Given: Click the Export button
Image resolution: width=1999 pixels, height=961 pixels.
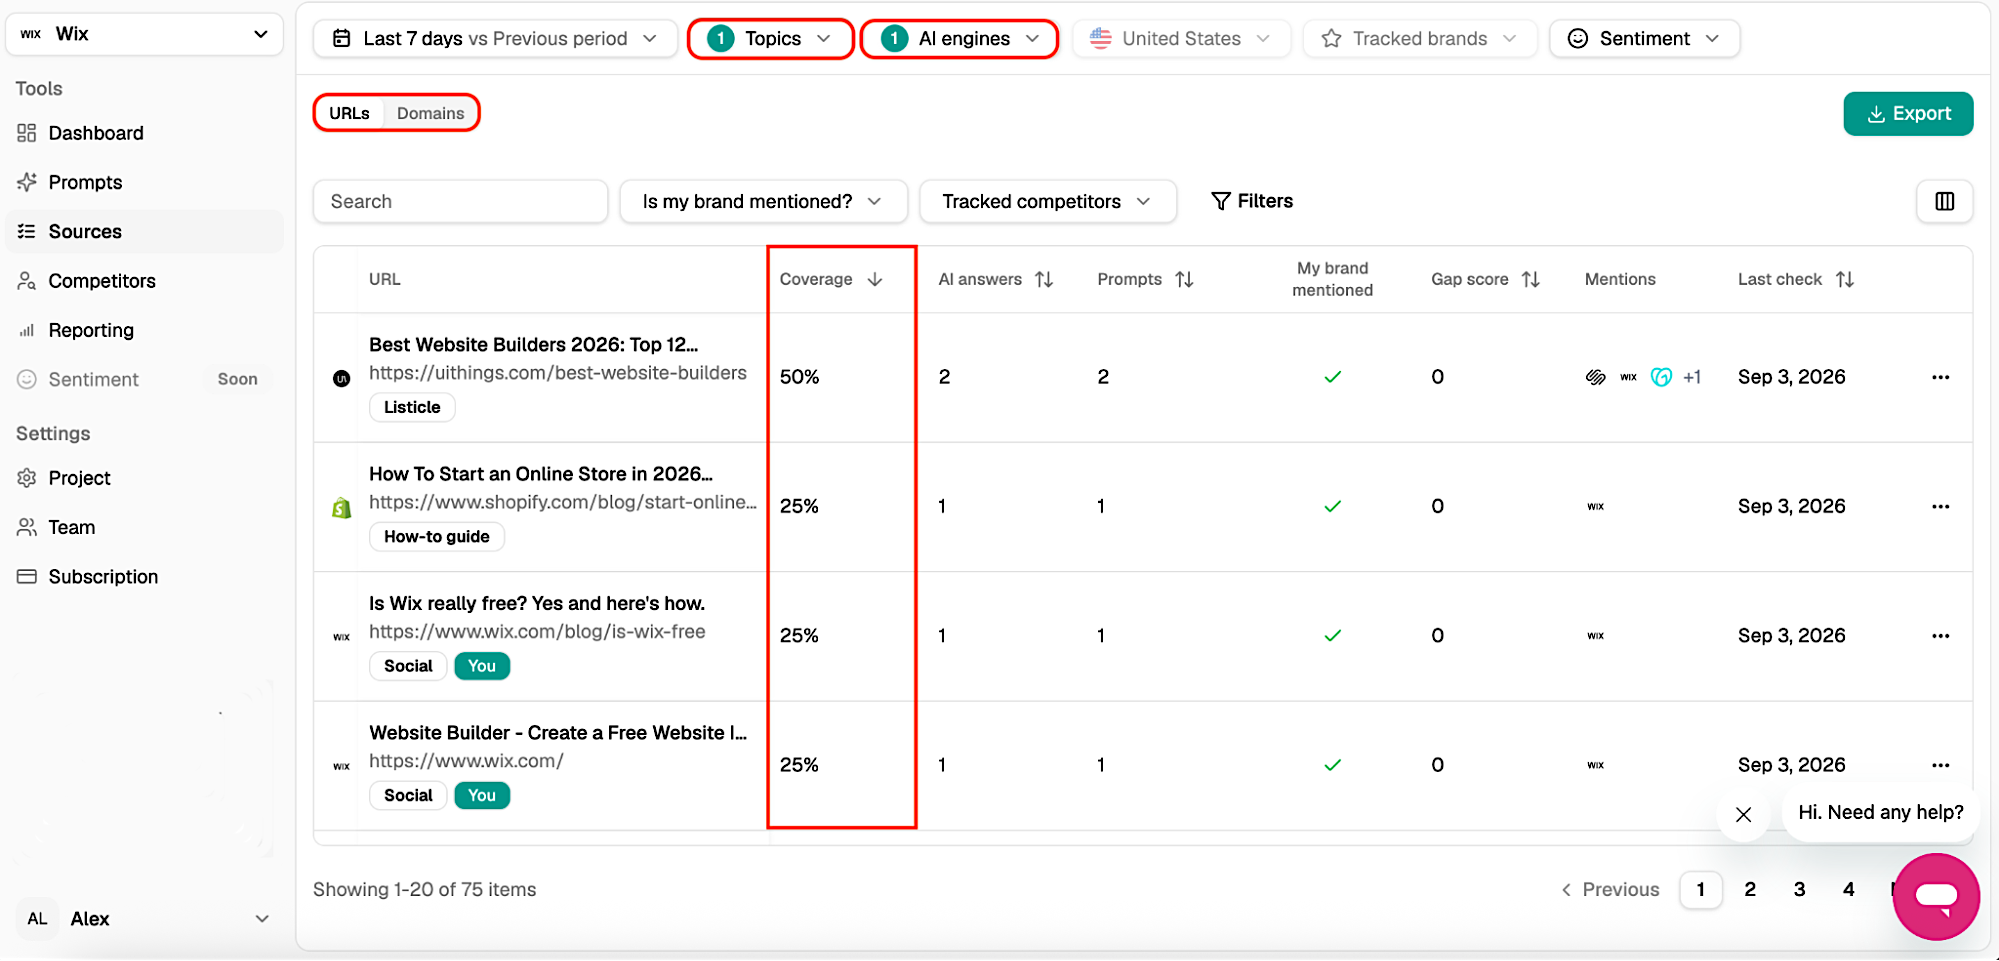Looking at the screenshot, I should point(1908,113).
